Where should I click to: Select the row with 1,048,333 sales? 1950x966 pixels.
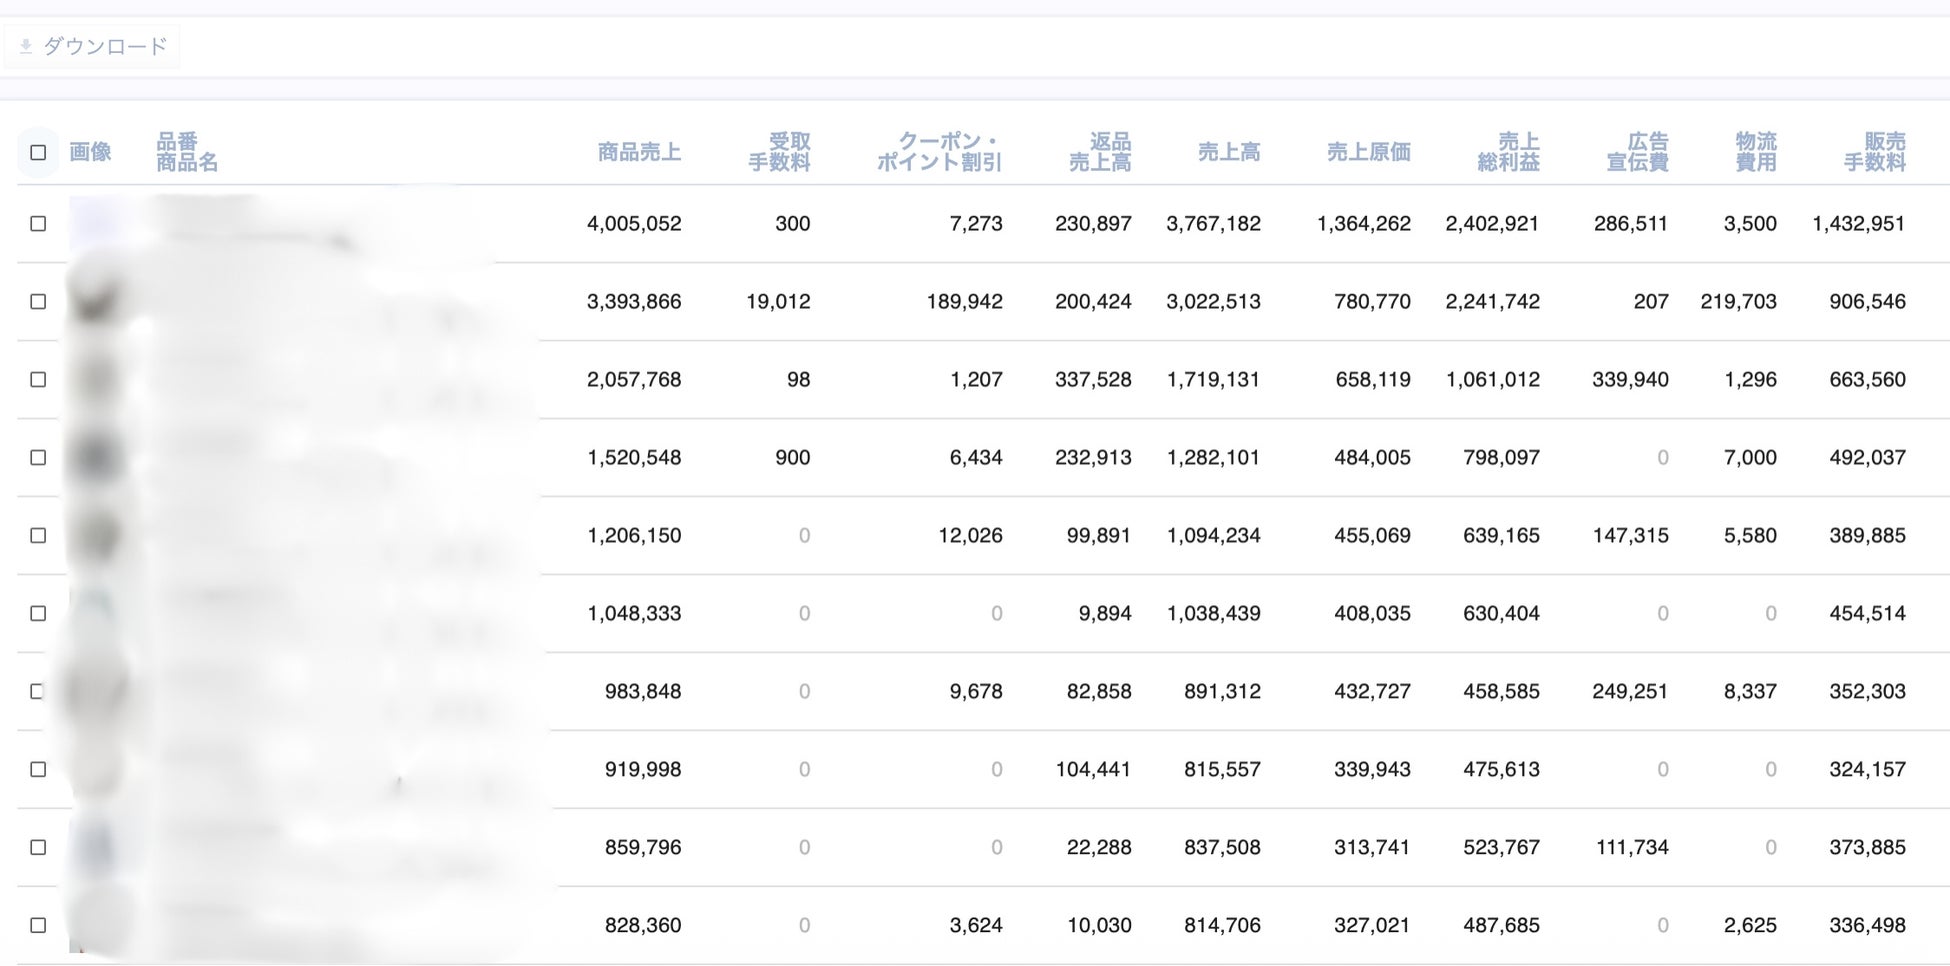tap(38, 614)
